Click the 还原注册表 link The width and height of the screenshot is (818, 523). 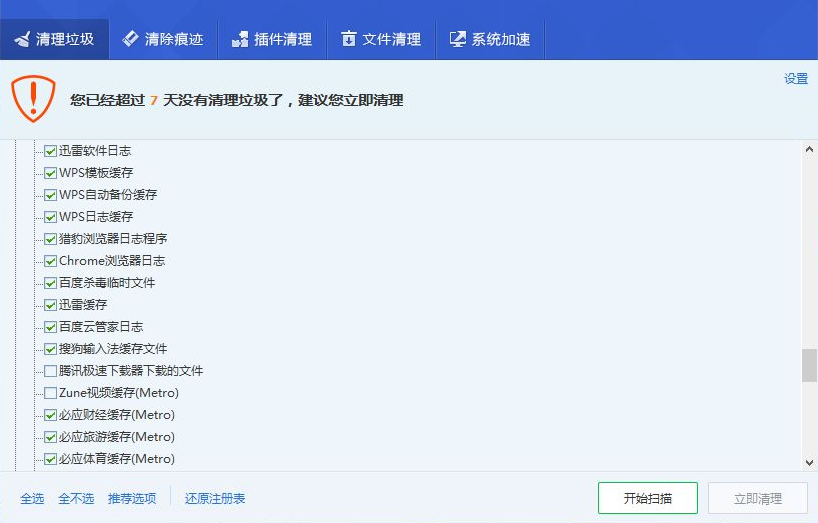click(215, 498)
